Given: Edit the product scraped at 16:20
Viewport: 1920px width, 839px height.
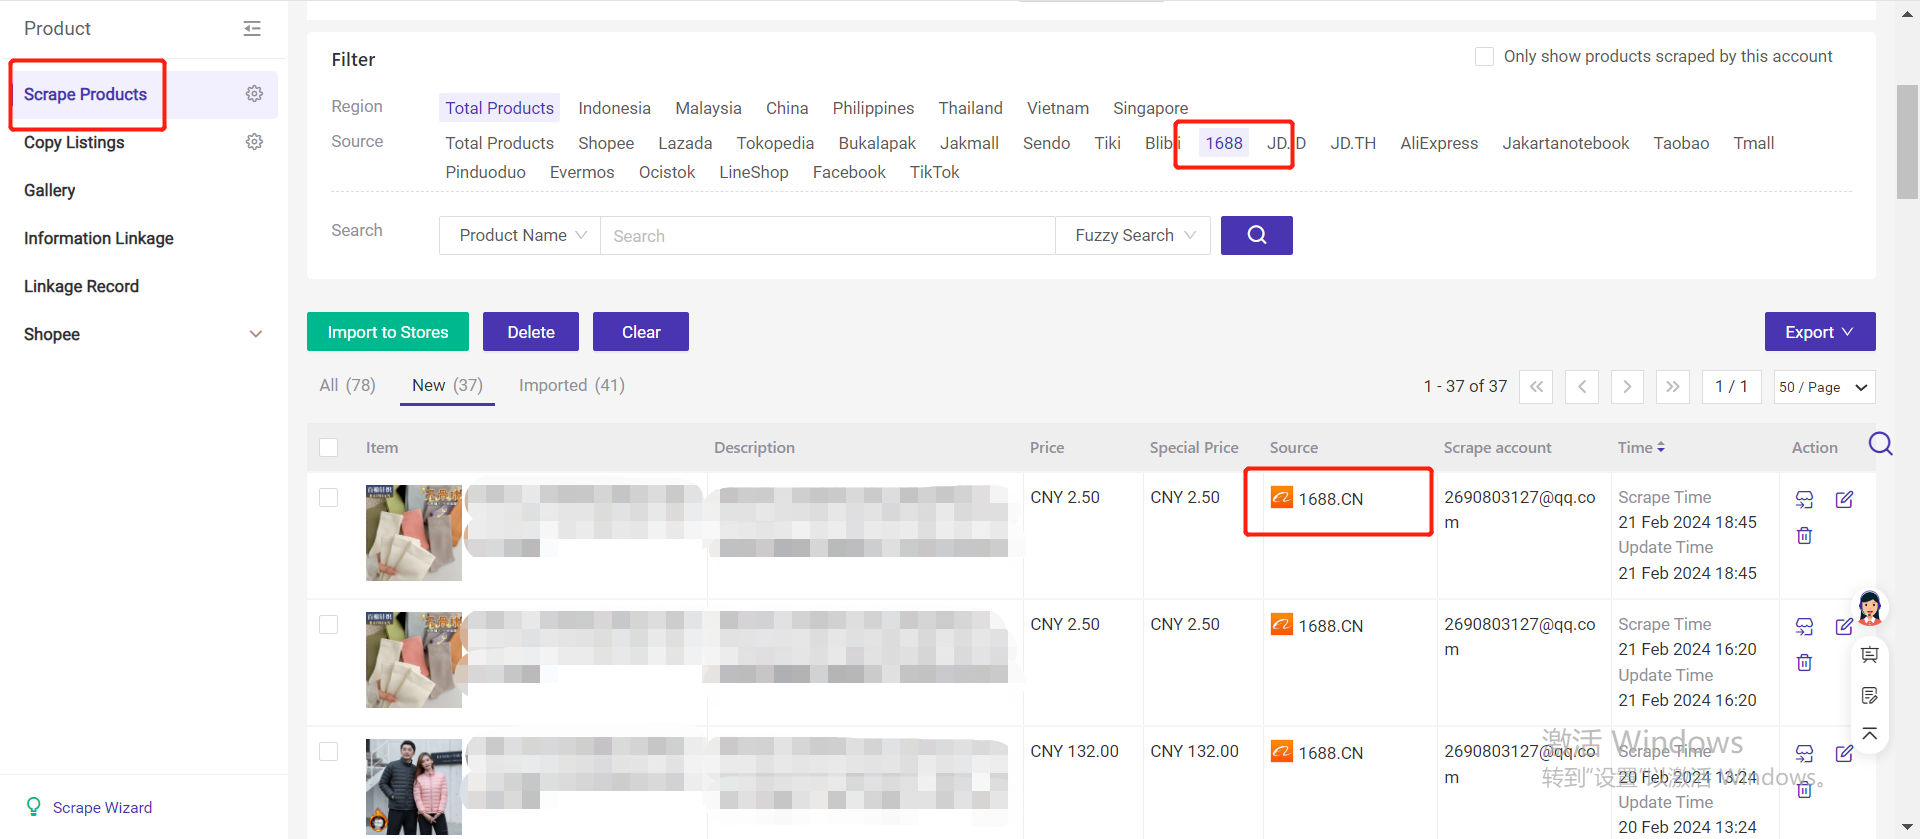Looking at the screenshot, I should point(1844,626).
